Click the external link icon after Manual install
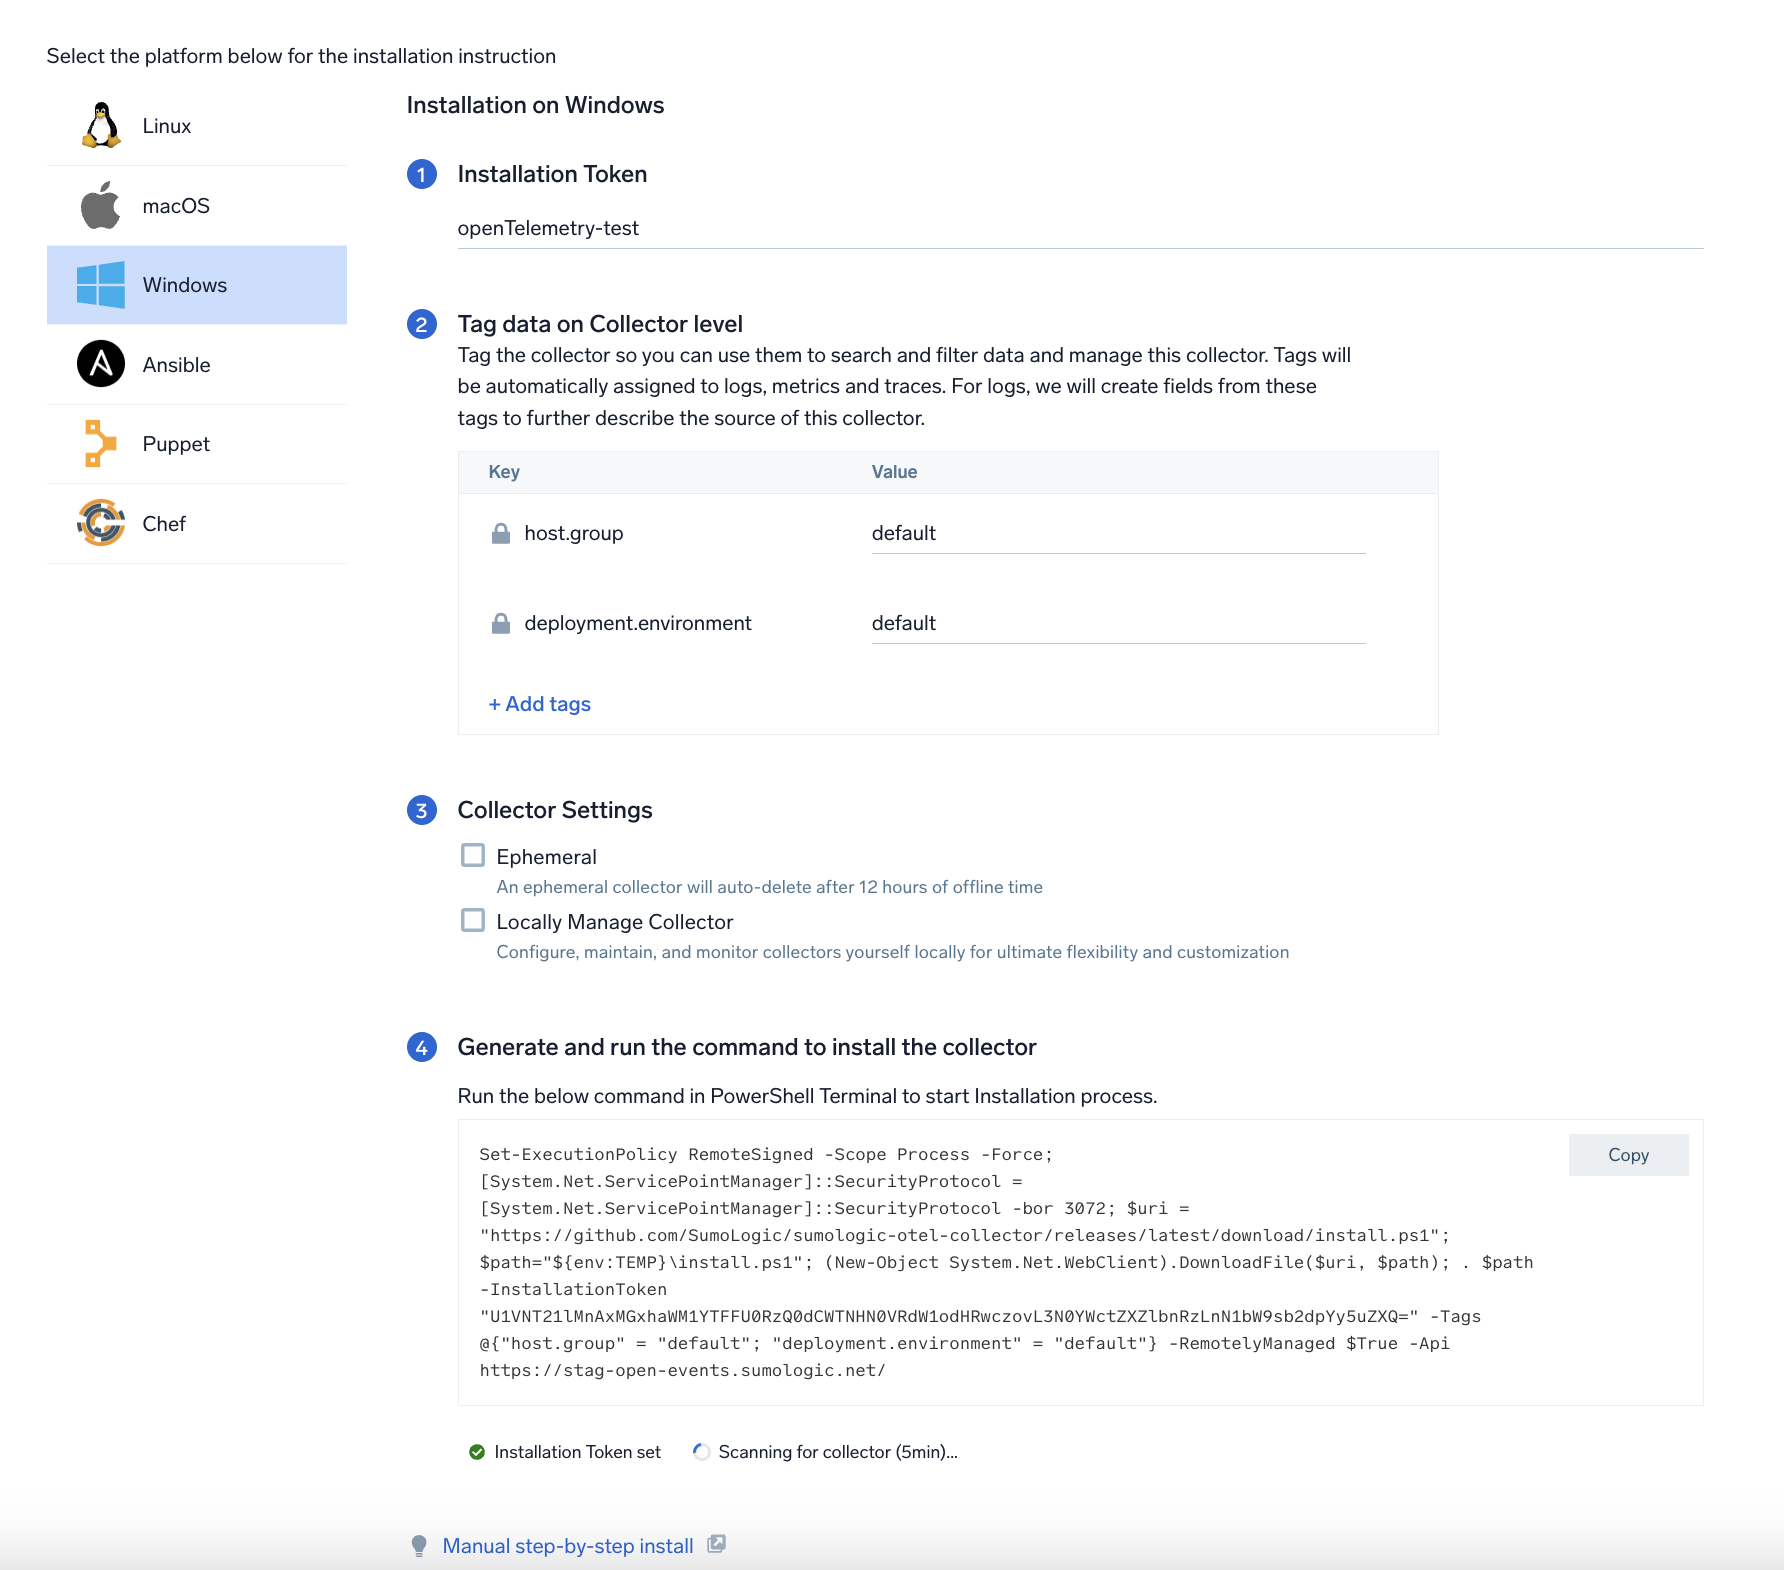Screen dimensions: 1784x1570 point(716,1544)
